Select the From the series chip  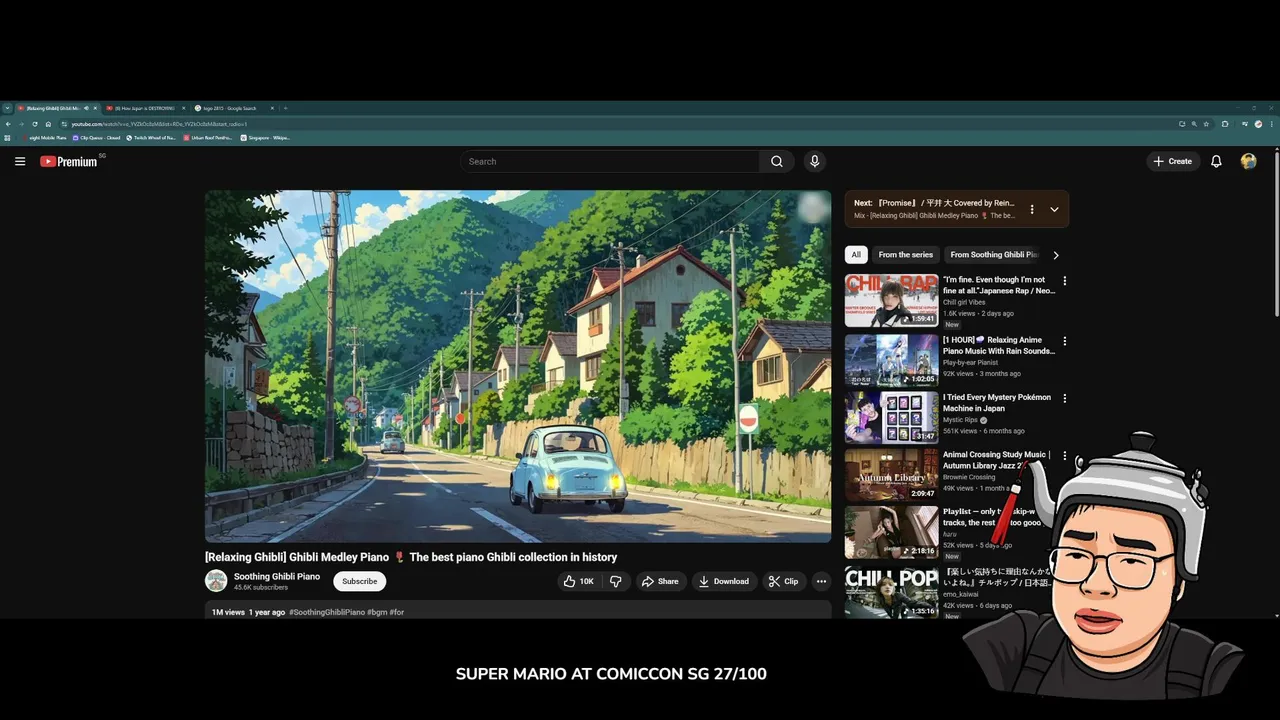coord(905,255)
